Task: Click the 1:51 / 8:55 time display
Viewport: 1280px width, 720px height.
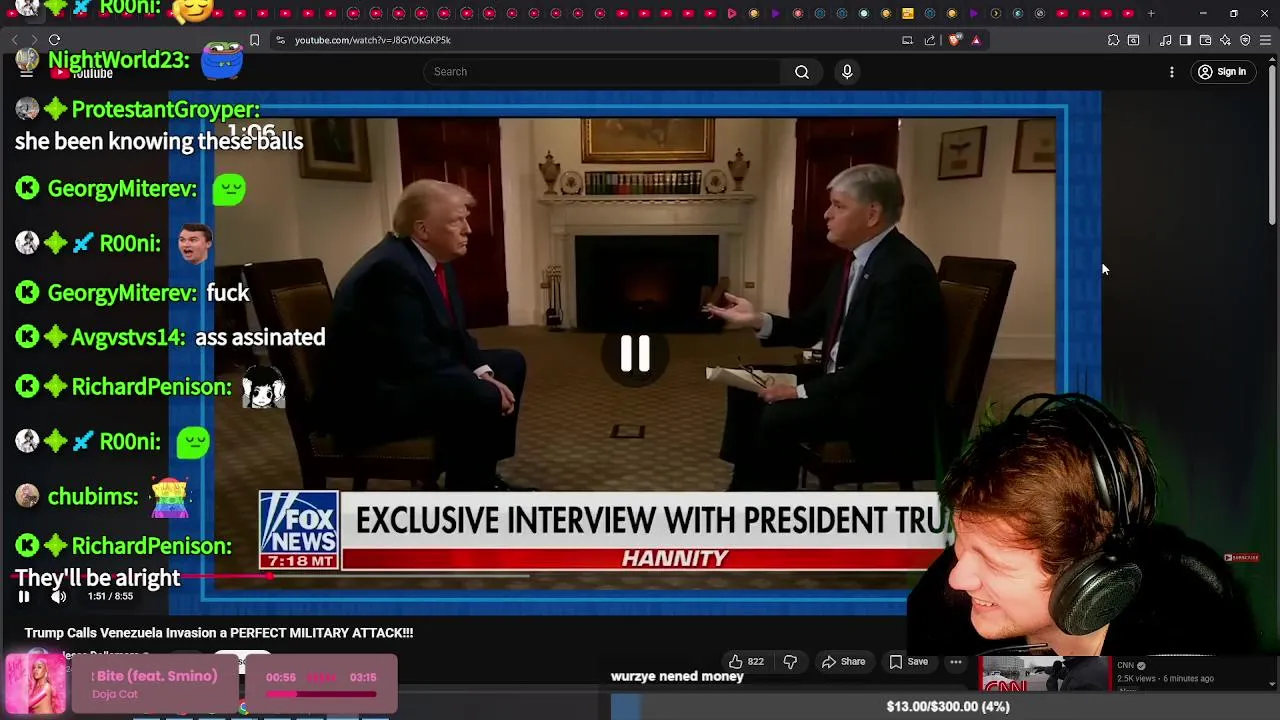Action: [110, 597]
